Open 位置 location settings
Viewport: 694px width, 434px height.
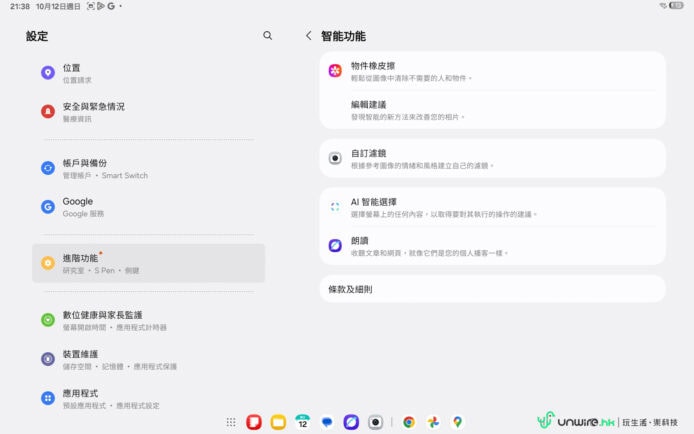point(148,73)
